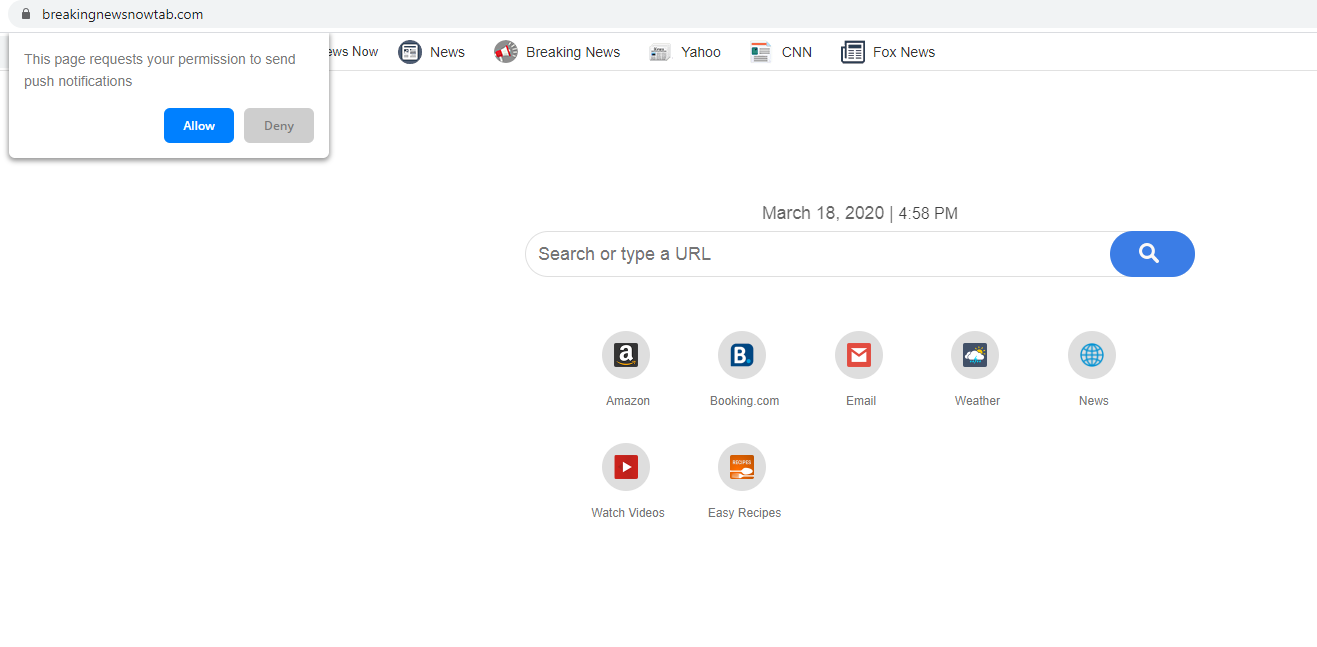Open the News link in top toolbar
Viewport: 1317px width, 647px height.
pyautogui.click(x=448, y=52)
